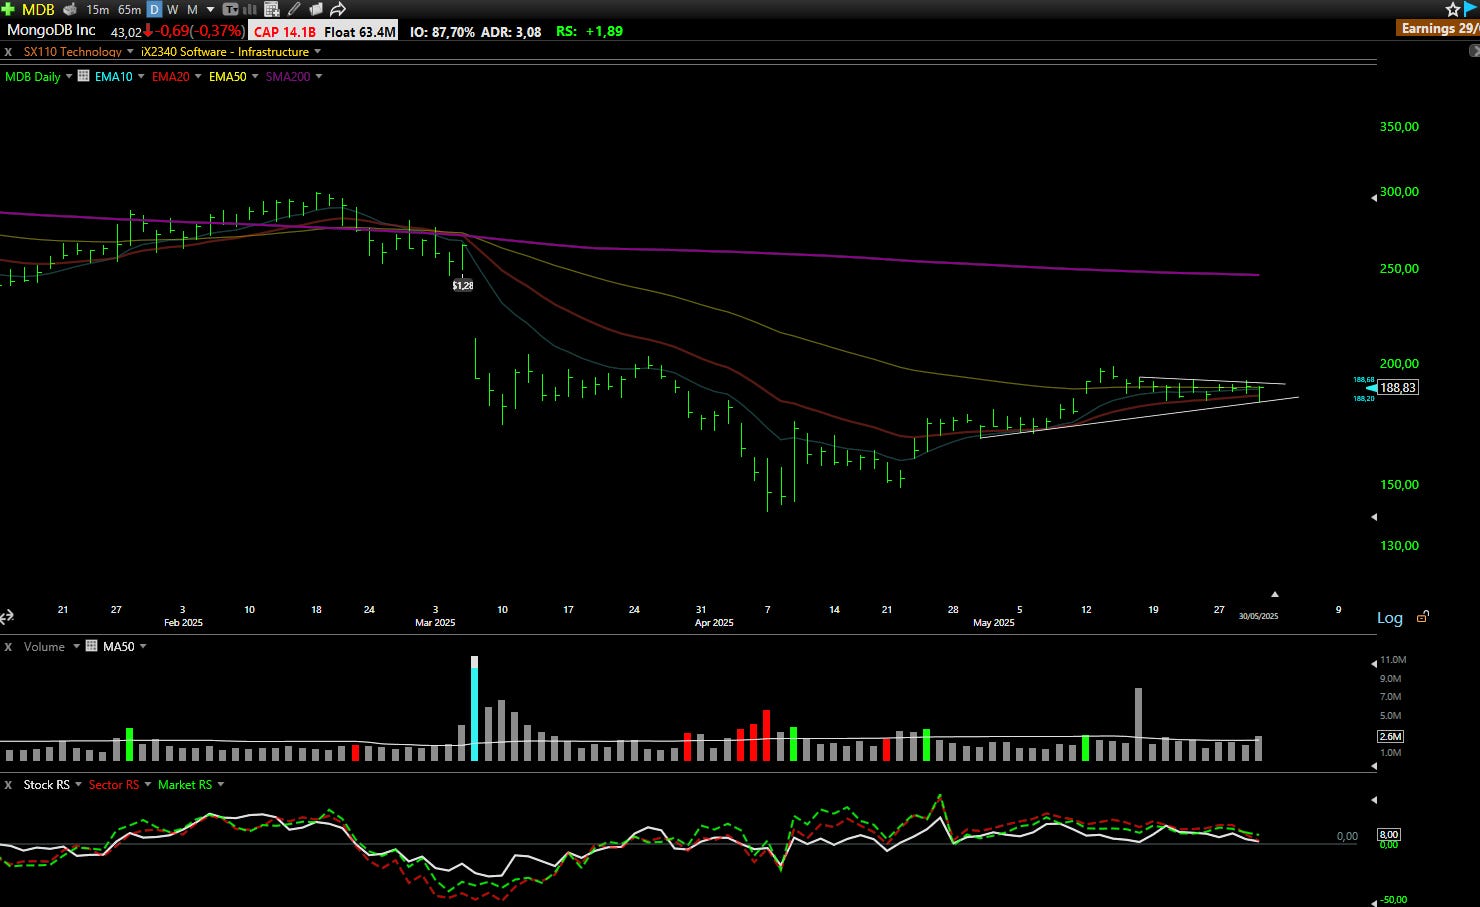Click the 8,00 RS value label
Screen dimensions: 1480x907
pos(1389,834)
